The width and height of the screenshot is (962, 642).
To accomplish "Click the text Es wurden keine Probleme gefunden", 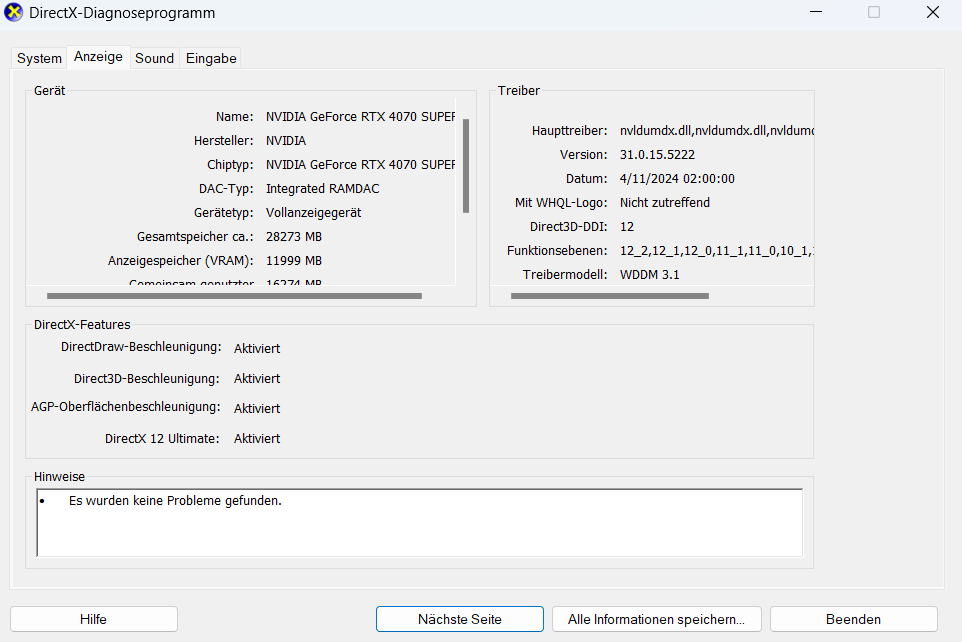I will (175, 501).
